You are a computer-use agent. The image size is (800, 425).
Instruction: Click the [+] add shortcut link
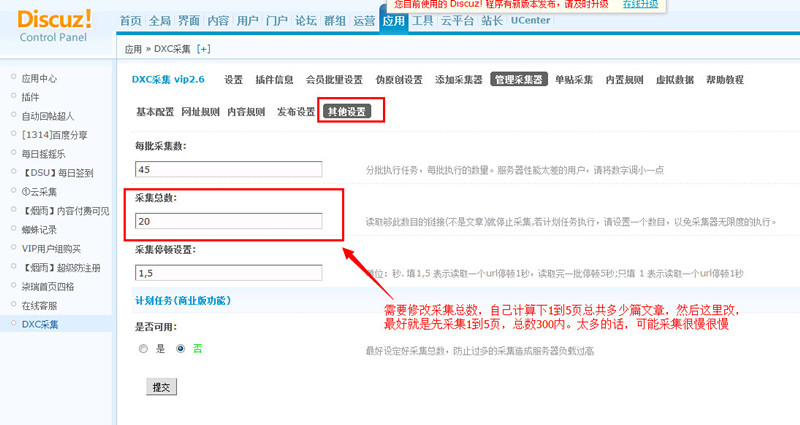[x=204, y=49]
